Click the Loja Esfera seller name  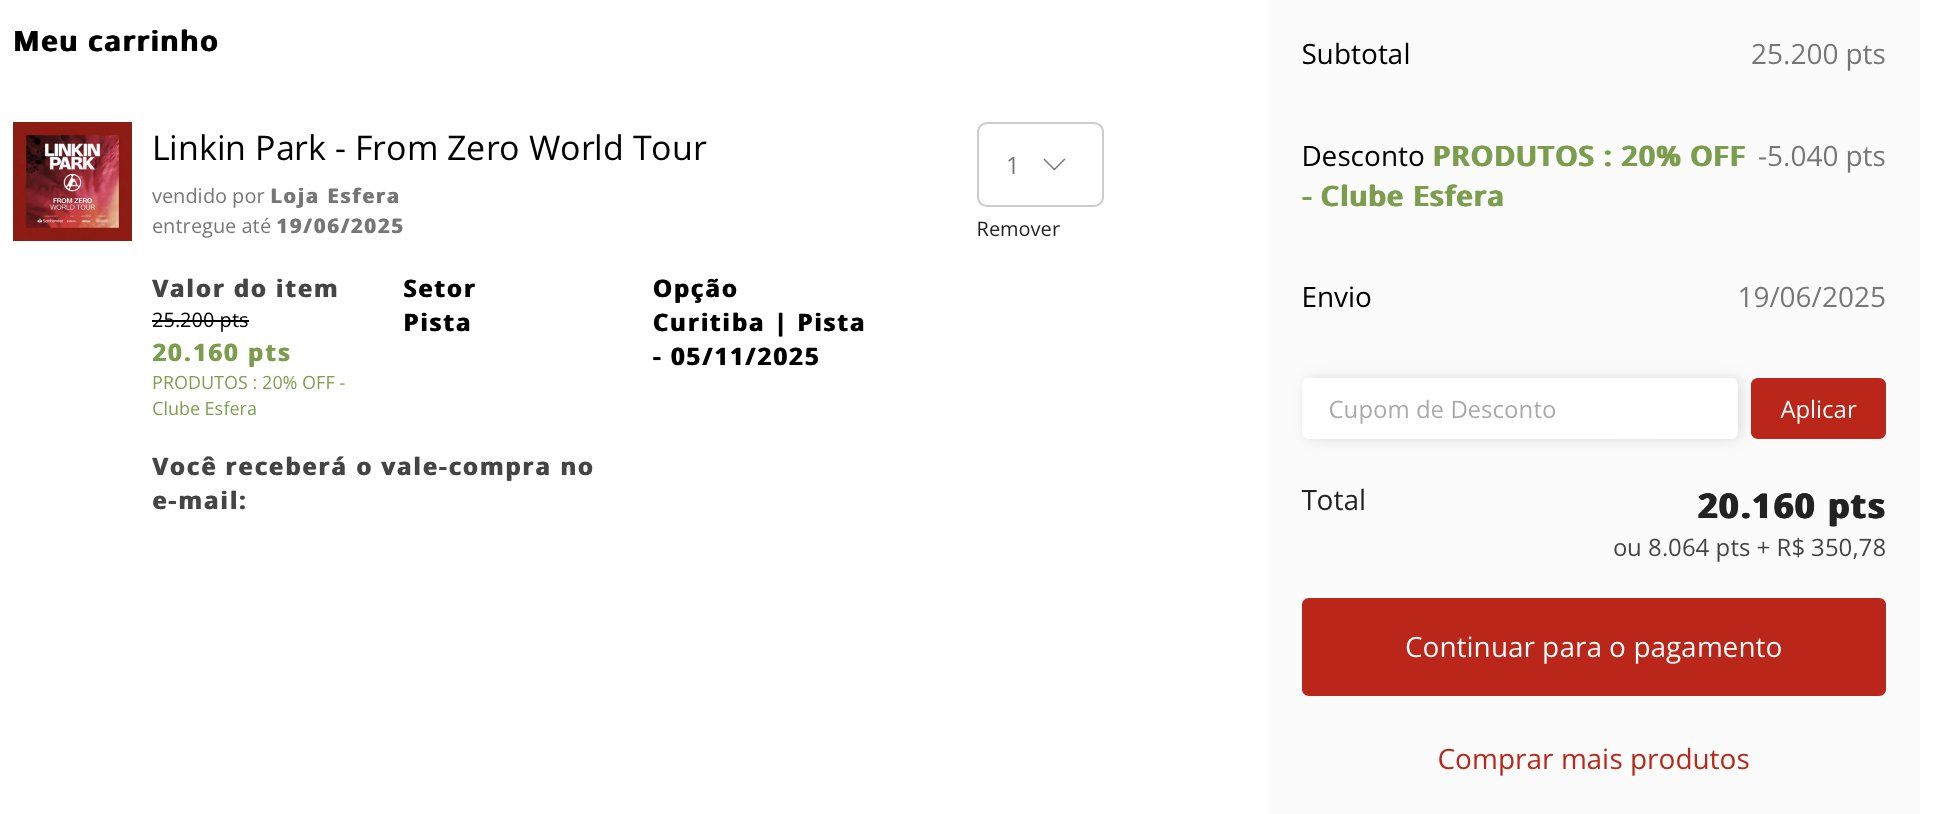pos(335,196)
